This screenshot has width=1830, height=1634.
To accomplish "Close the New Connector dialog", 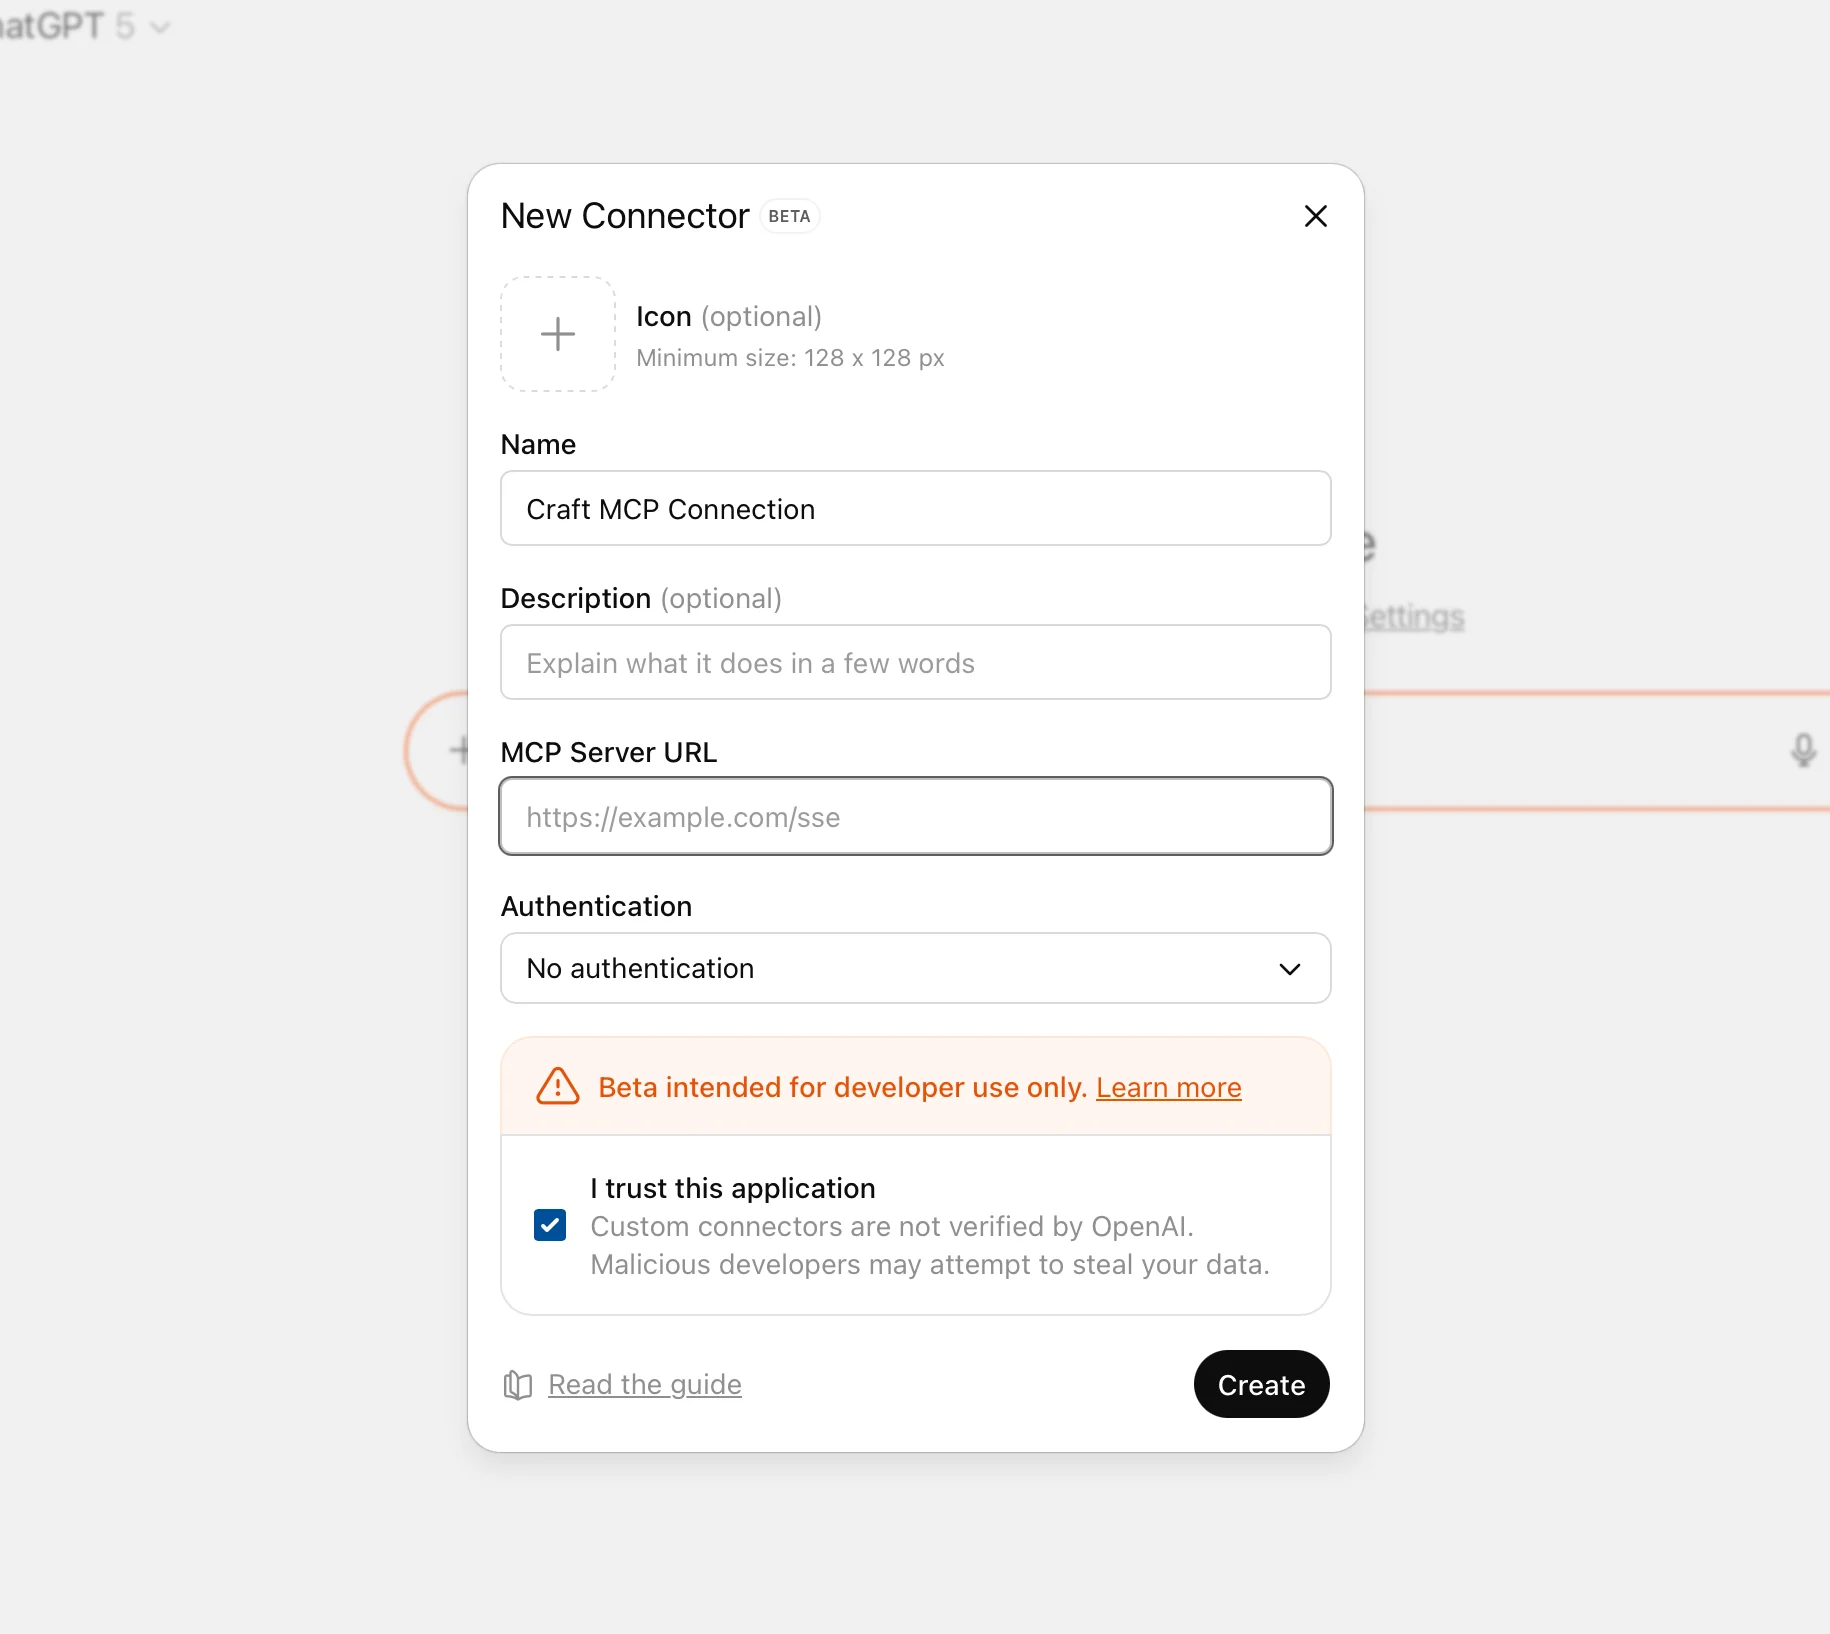I will point(1315,216).
